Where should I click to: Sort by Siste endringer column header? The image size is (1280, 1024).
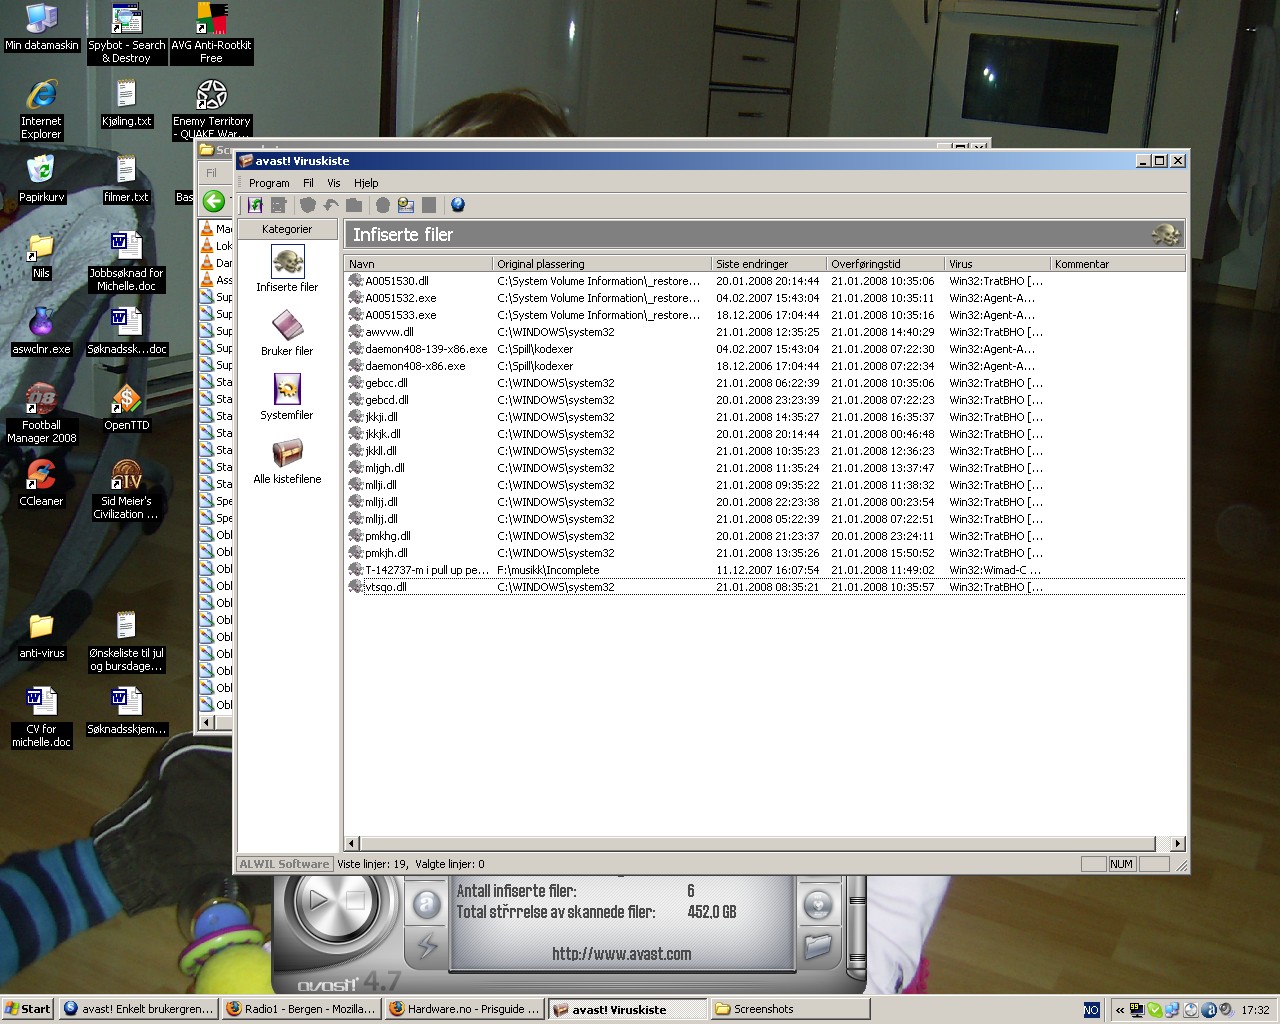click(x=769, y=264)
